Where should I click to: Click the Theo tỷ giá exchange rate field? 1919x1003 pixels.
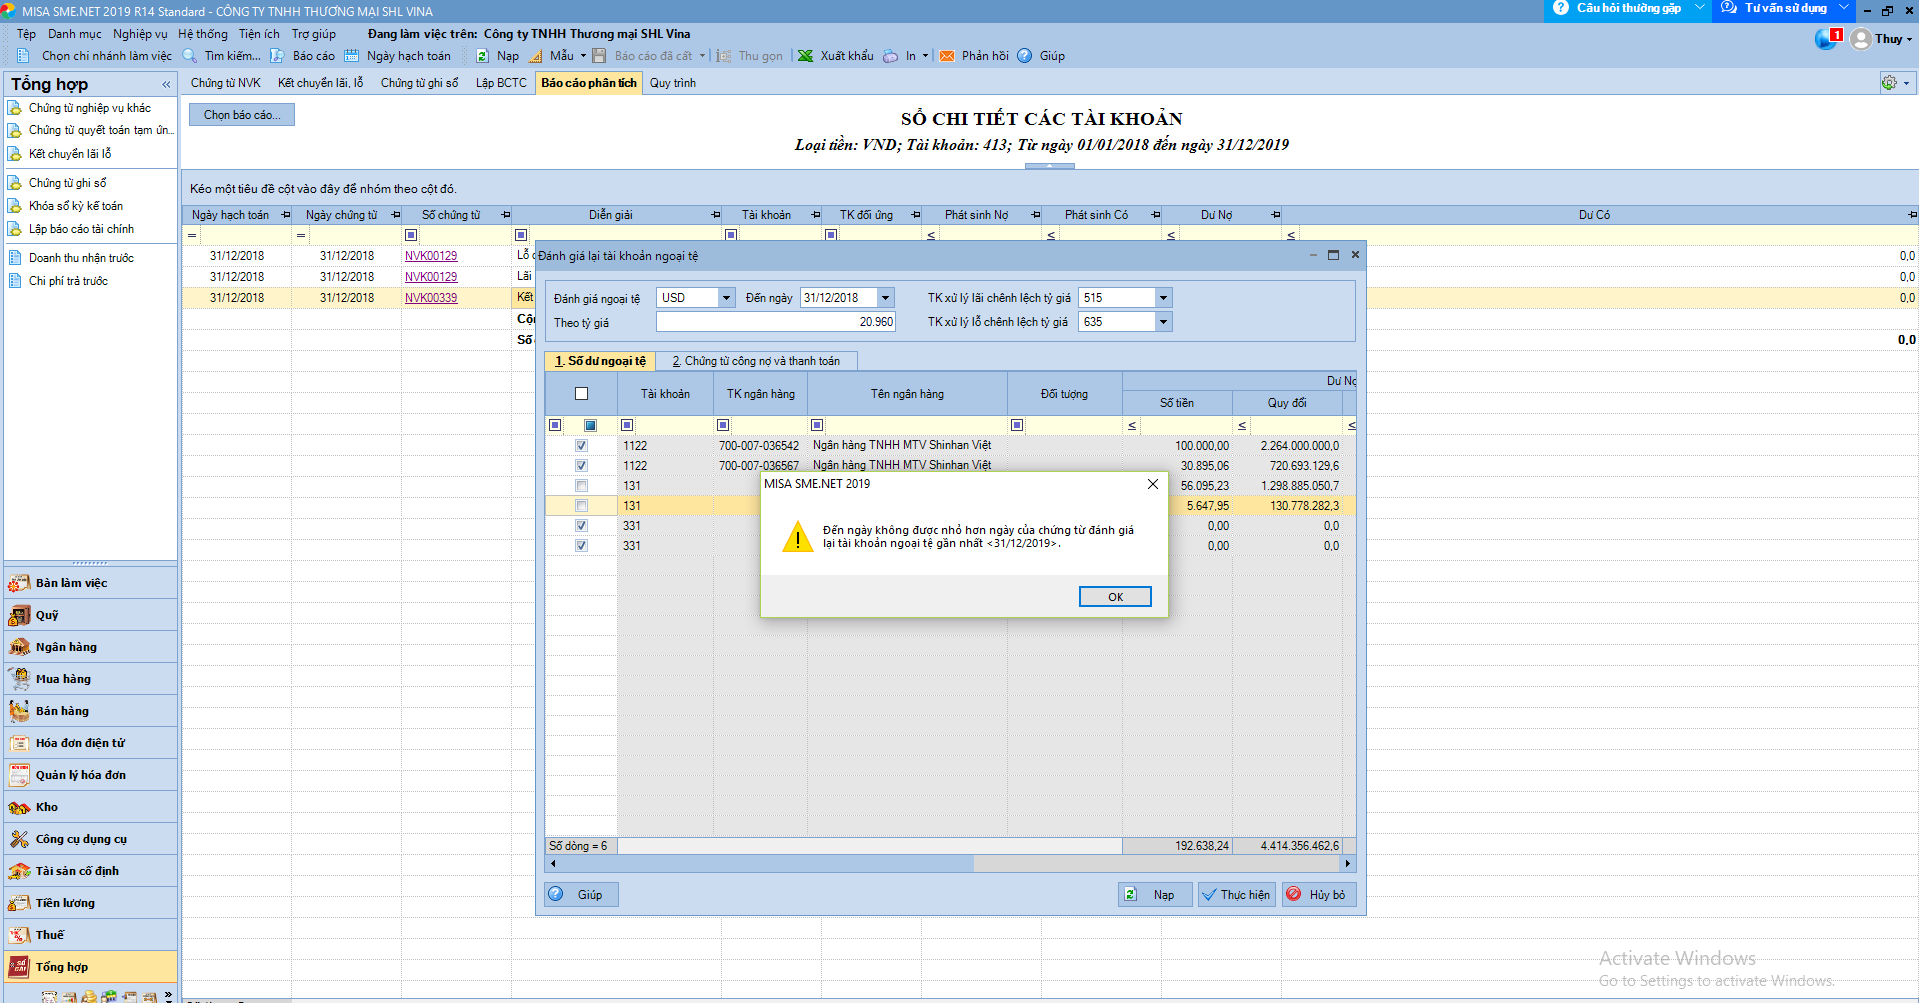click(x=775, y=322)
